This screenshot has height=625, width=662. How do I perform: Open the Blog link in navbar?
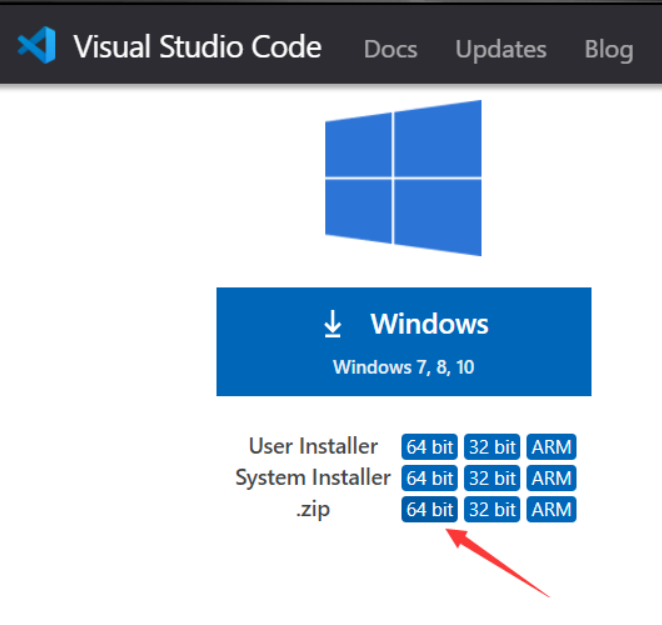608,49
